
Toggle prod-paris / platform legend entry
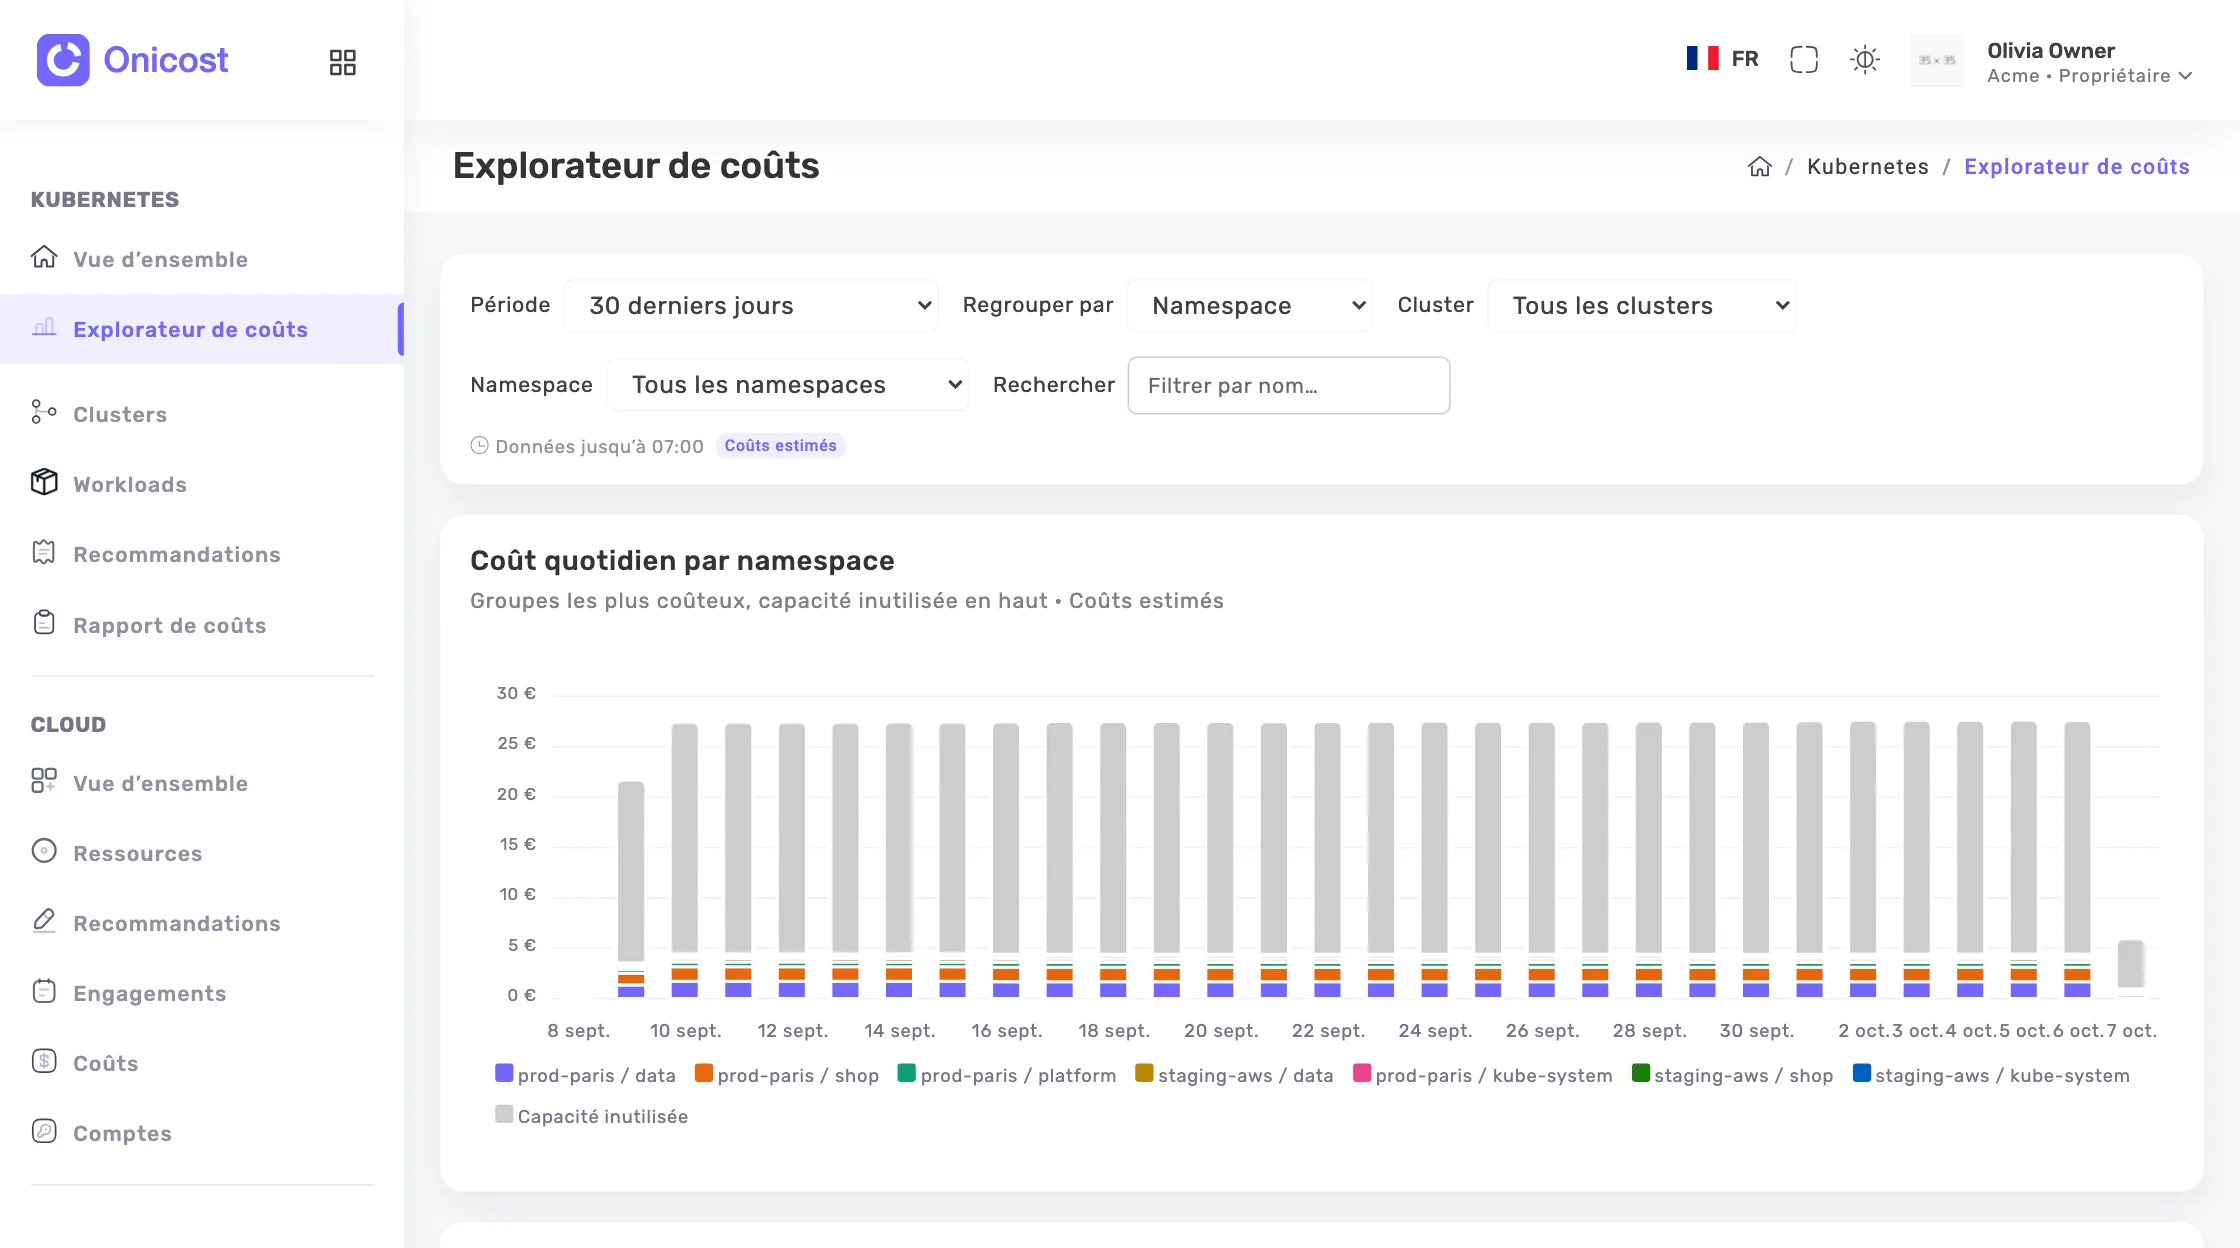pyautogui.click(x=1007, y=1075)
